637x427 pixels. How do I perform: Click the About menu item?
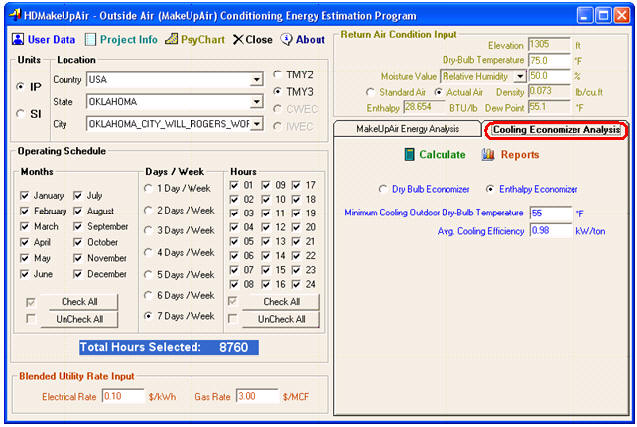coord(310,40)
